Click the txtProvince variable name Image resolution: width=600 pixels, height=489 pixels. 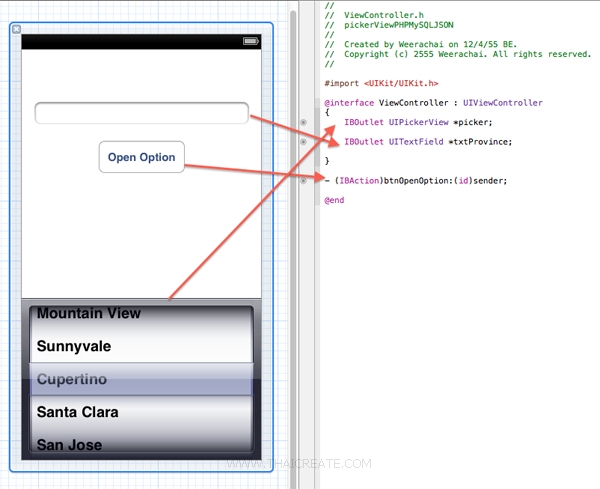480,142
